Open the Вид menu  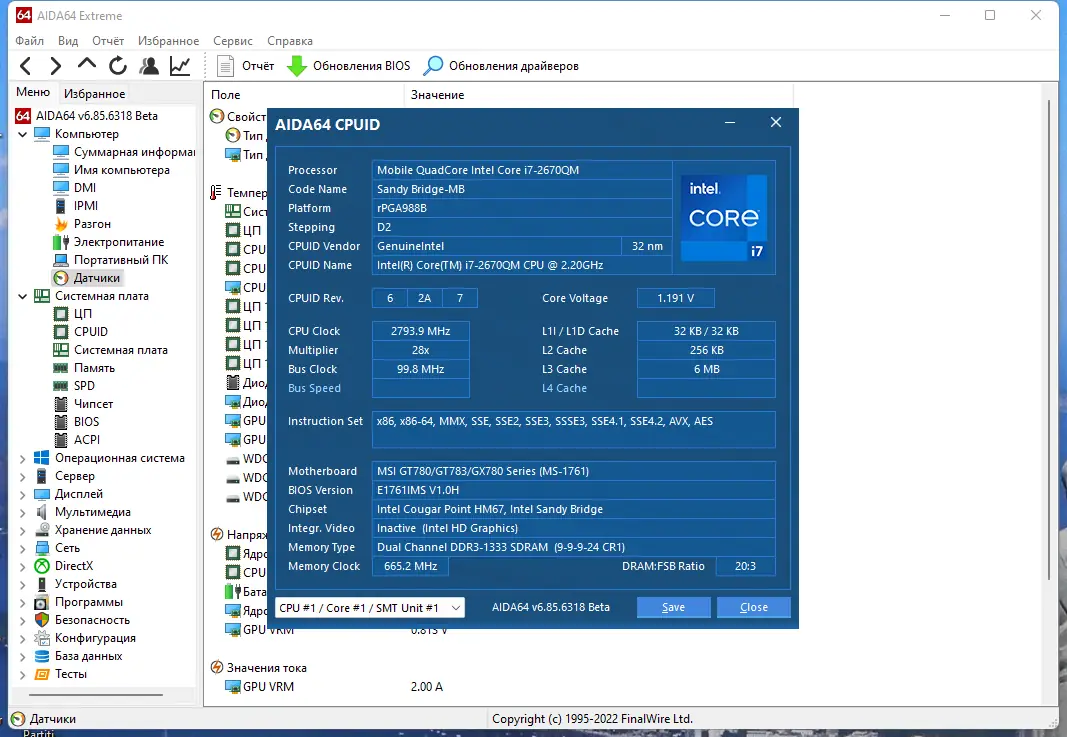click(x=68, y=41)
